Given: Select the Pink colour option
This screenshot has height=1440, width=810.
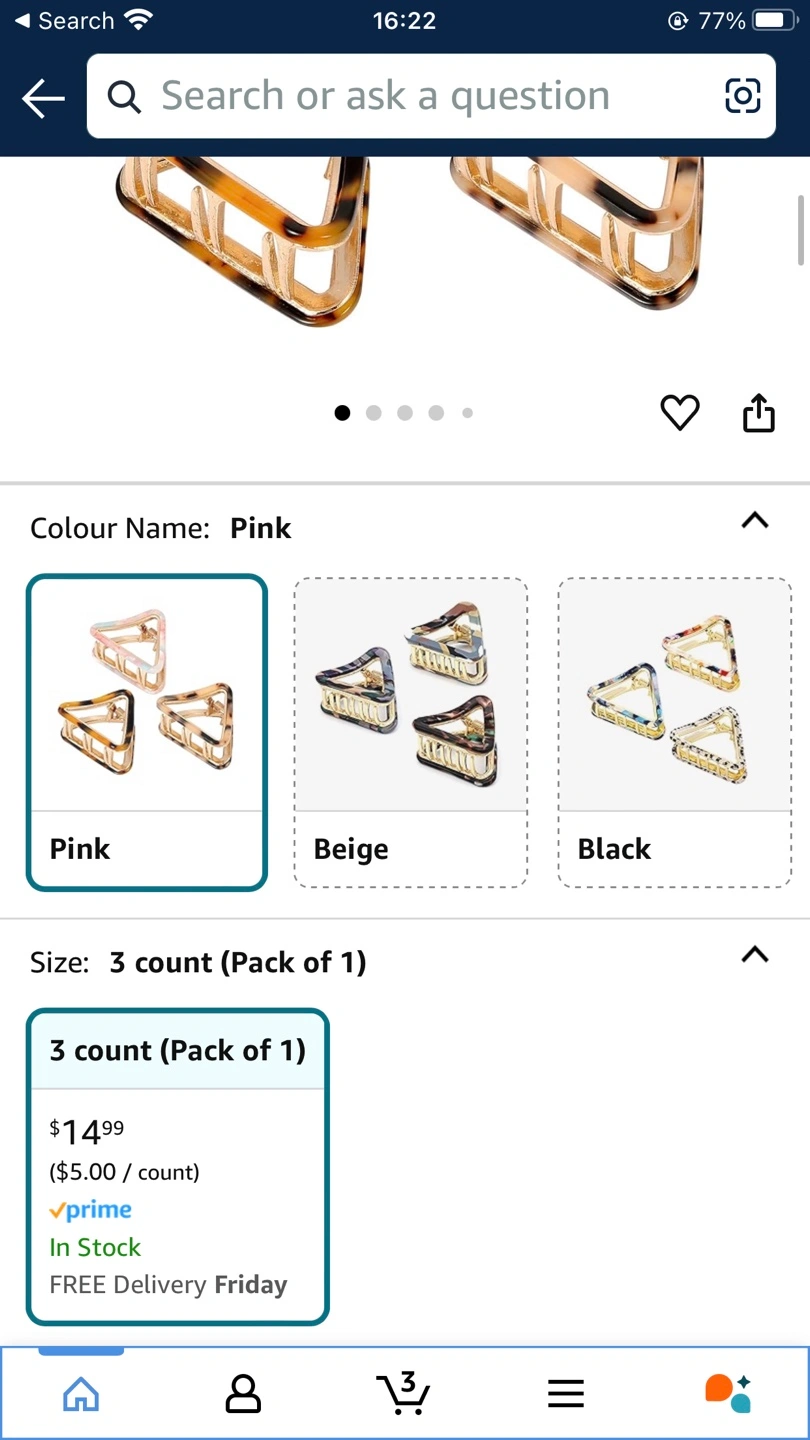Looking at the screenshot, I should (147, 731).
